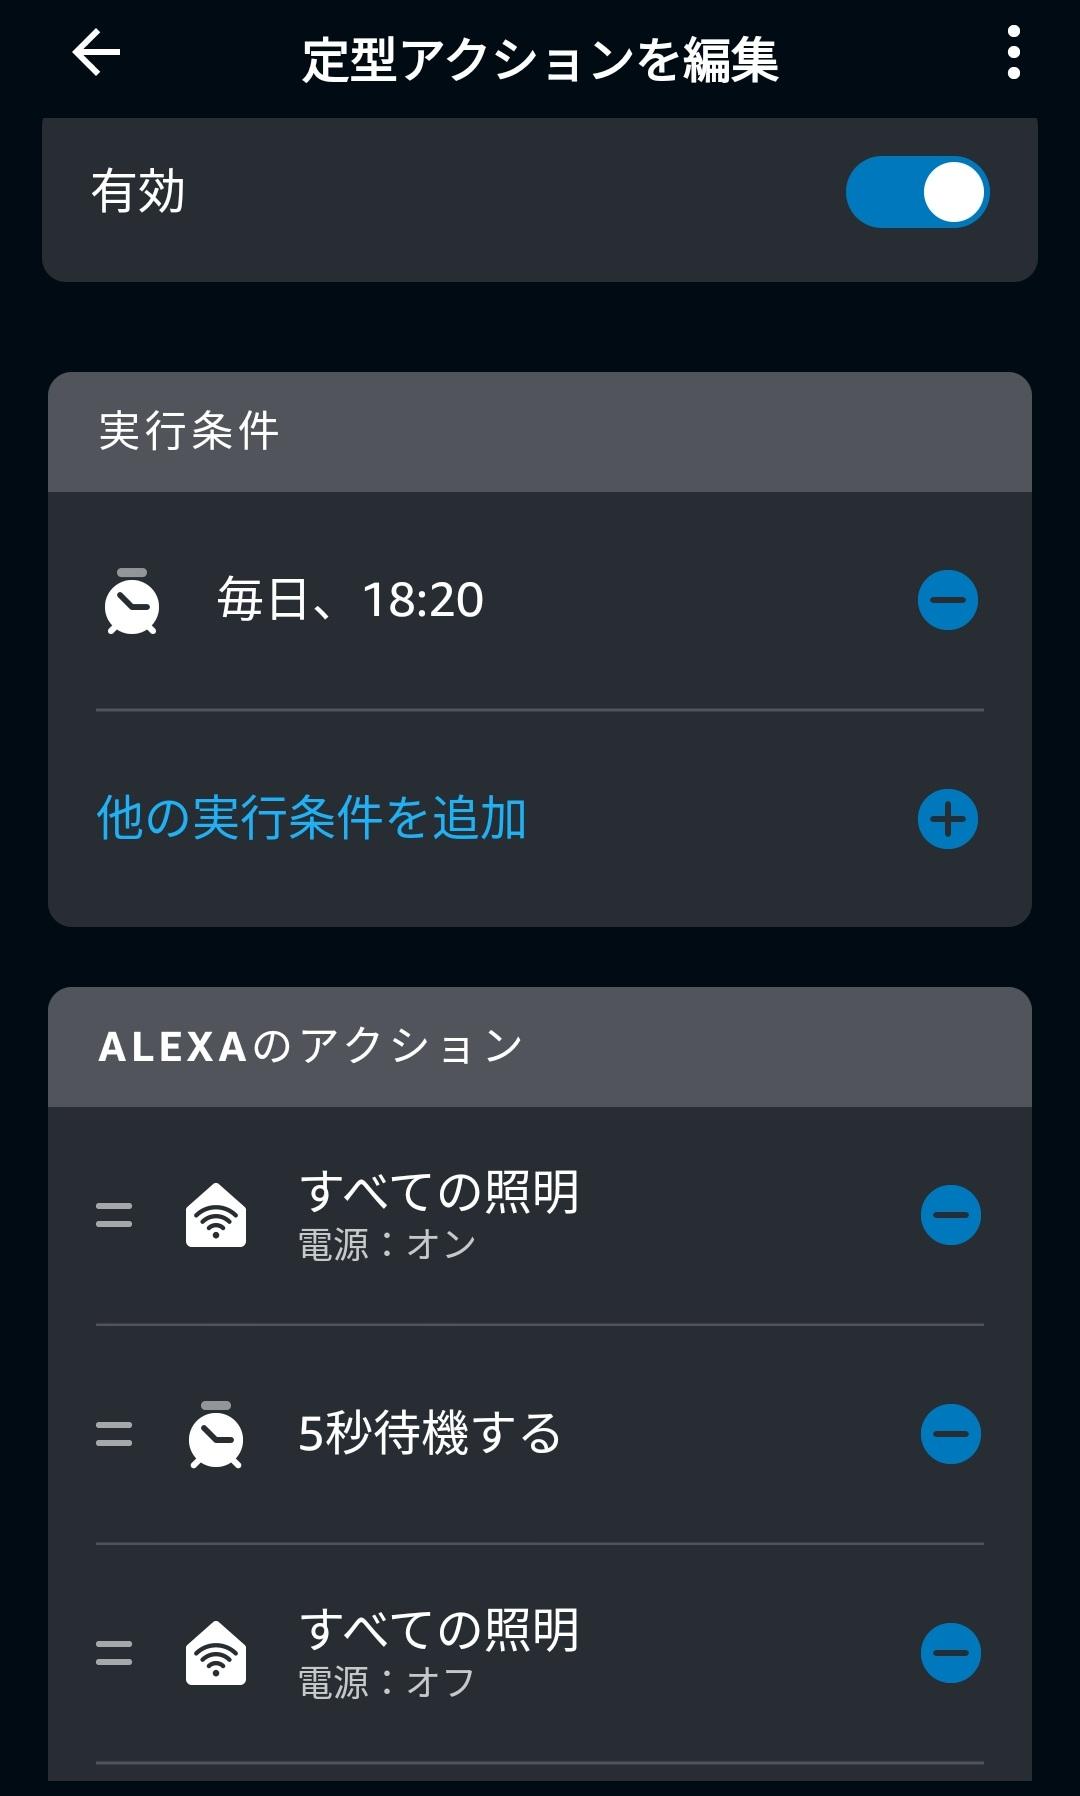Open the 5秒待機する wait action
1080x1796 pixels.
coord(430,1433)
